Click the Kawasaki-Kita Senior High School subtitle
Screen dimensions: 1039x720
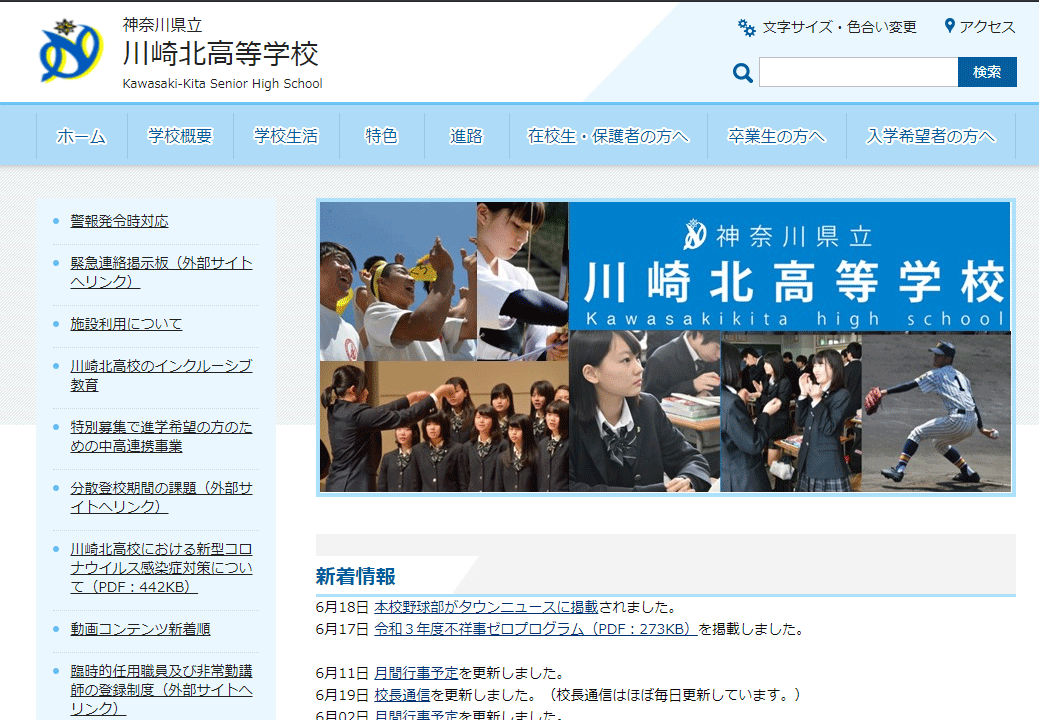pyautogui.click(x=223, y=83)
